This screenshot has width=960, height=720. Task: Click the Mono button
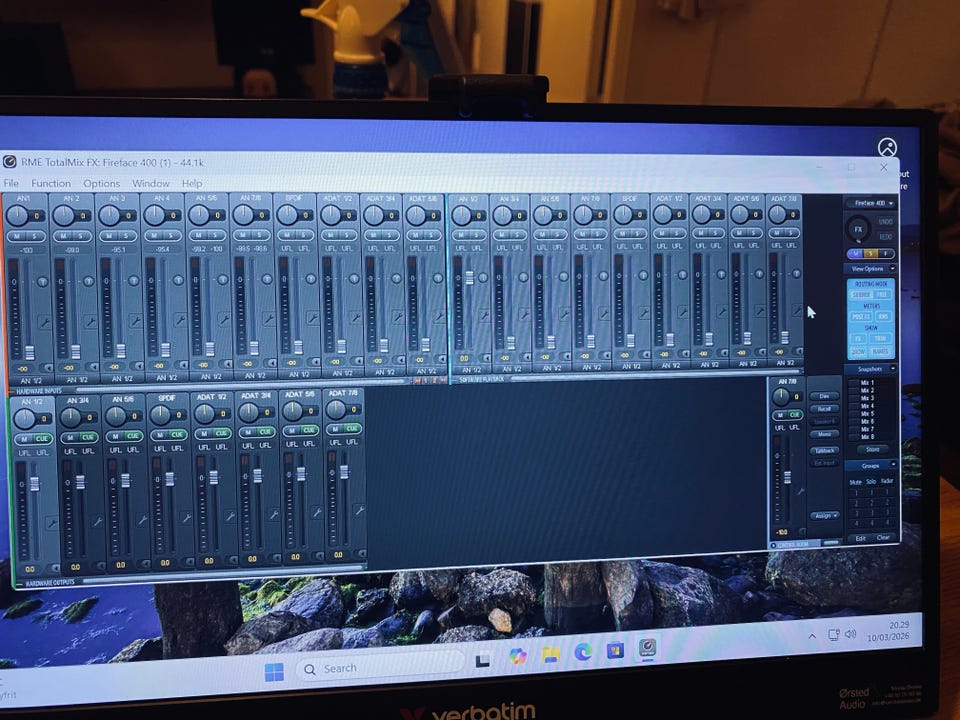[824, 434]
